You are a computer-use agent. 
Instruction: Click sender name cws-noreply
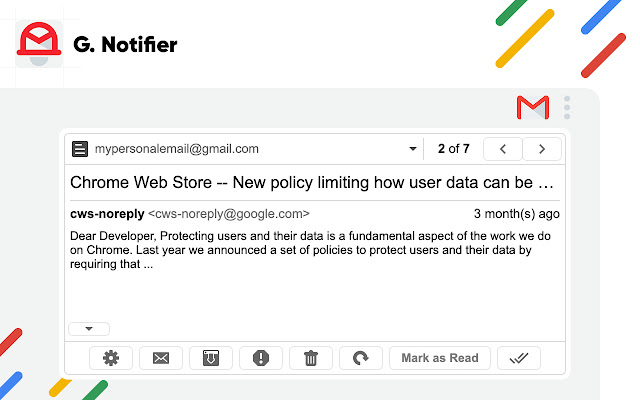coord(107,213)
